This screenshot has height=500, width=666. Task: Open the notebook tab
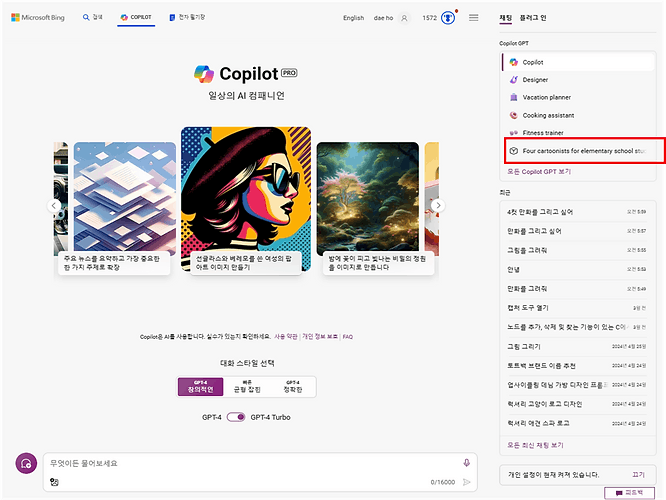tap(187, 17)
